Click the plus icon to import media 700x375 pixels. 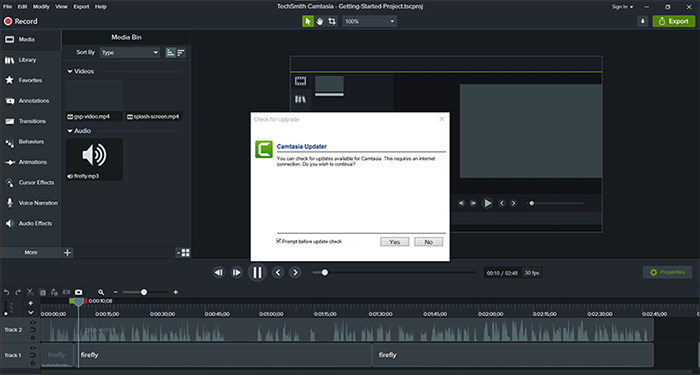(x=67, y=253)
